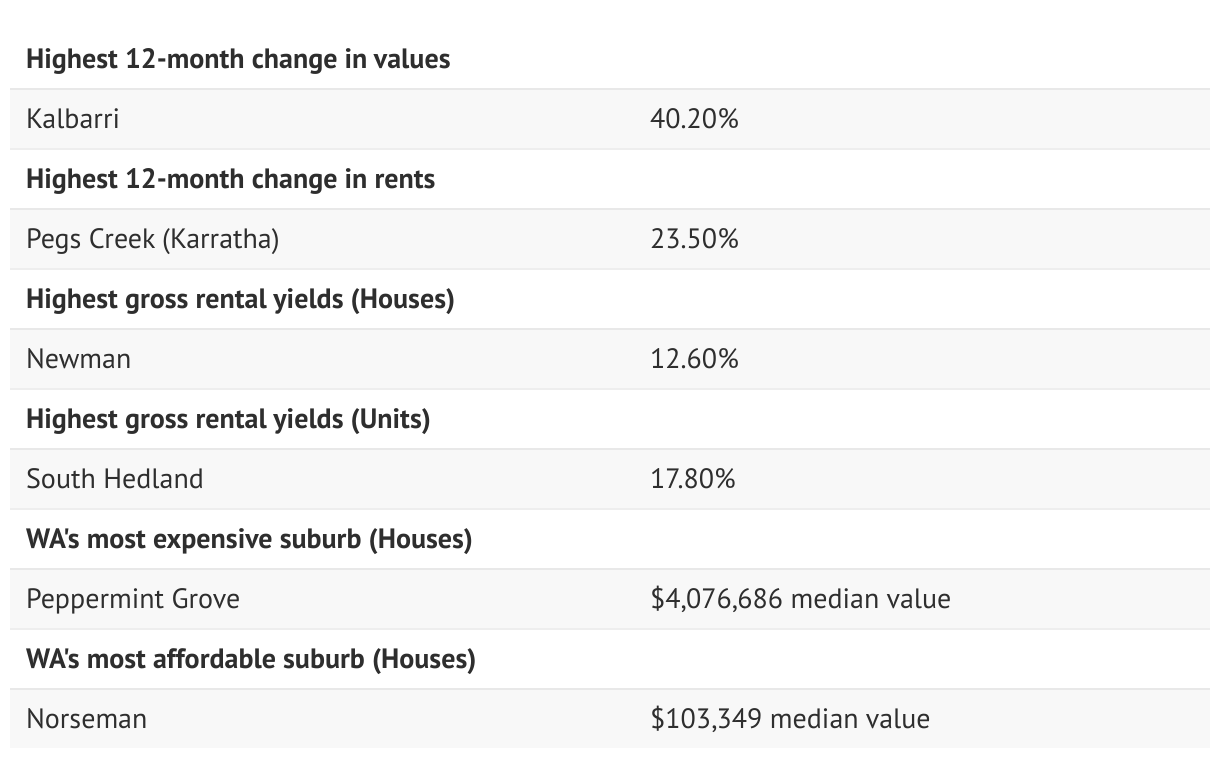Click the 40.20% value
1220x758 pixels.
pyautogui.click(x=694, y=119)
